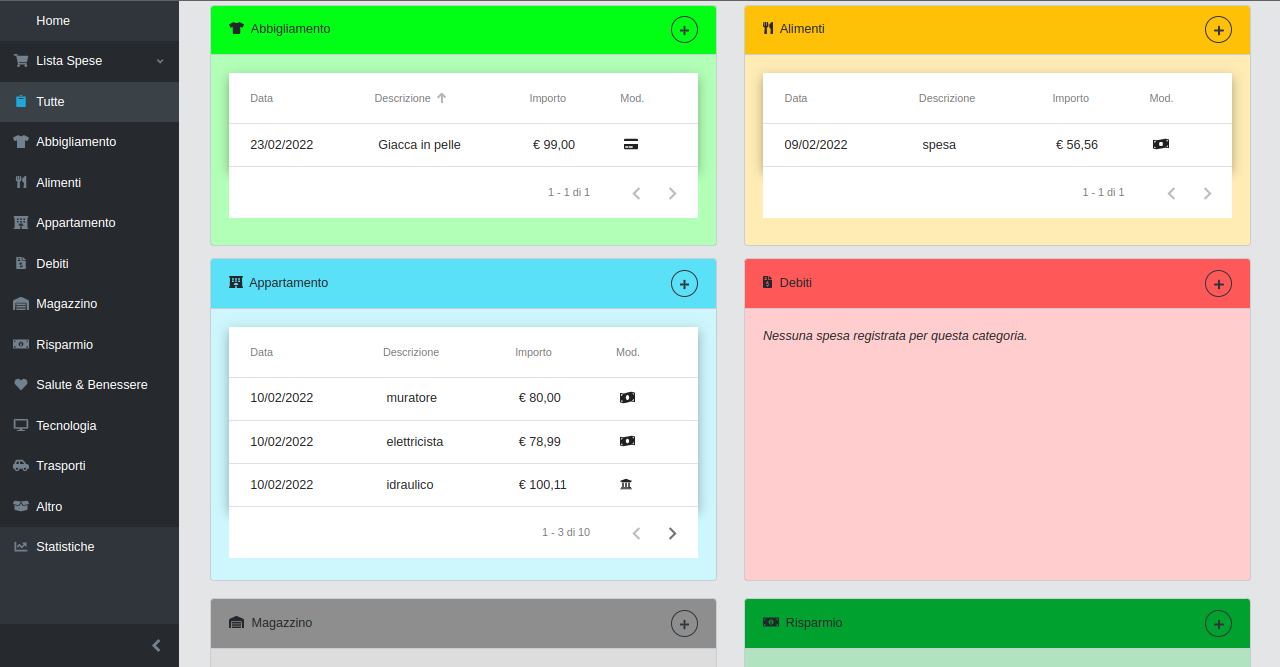Open Salute & Benessere category
Viewport: 1280px width, 667px height.
(x=90, y=385)
